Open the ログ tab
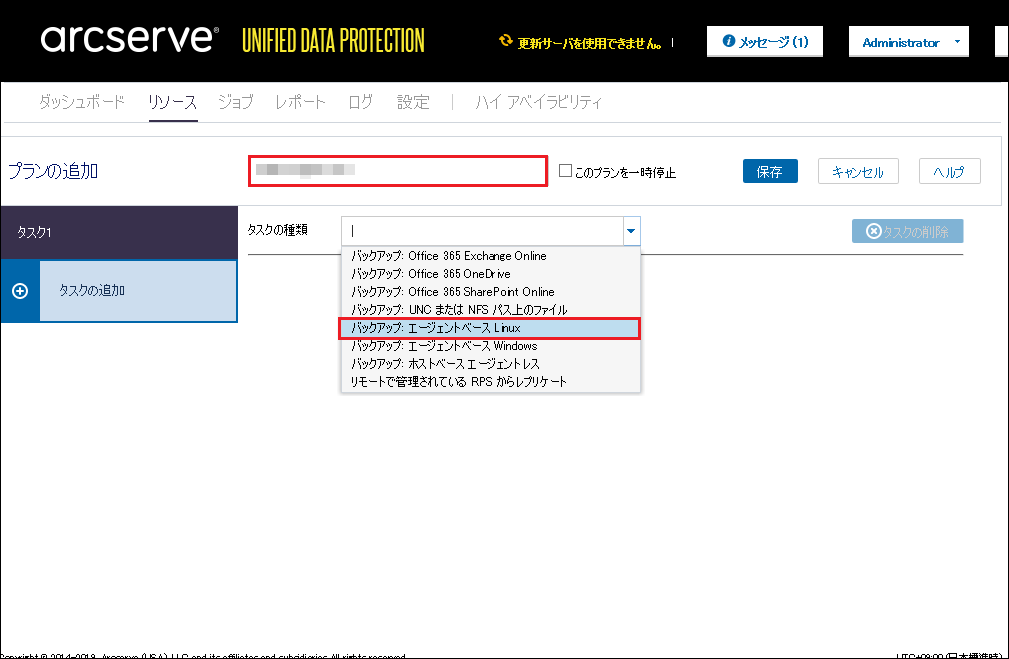 [x=360, y=102]
